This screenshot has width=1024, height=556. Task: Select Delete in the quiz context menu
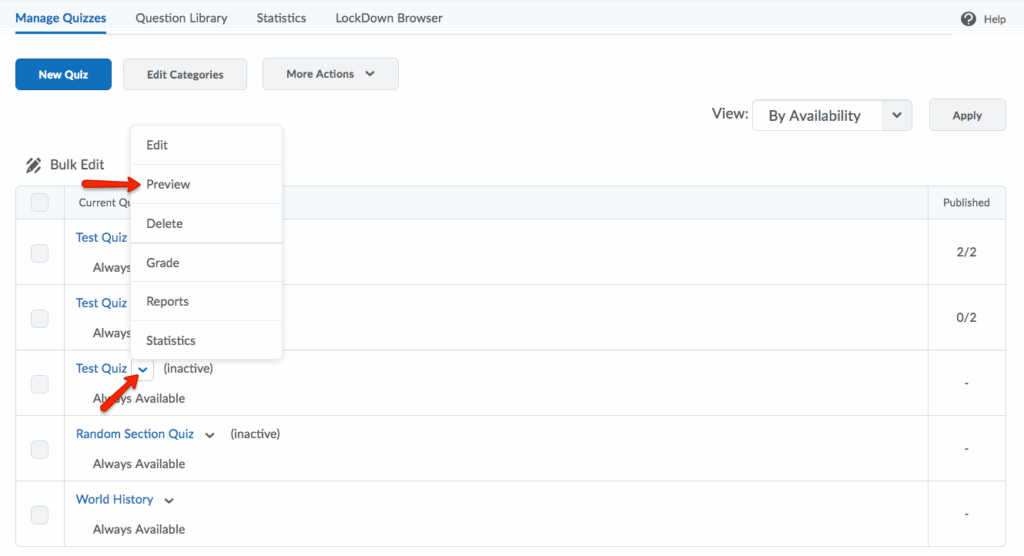point(165,224)
